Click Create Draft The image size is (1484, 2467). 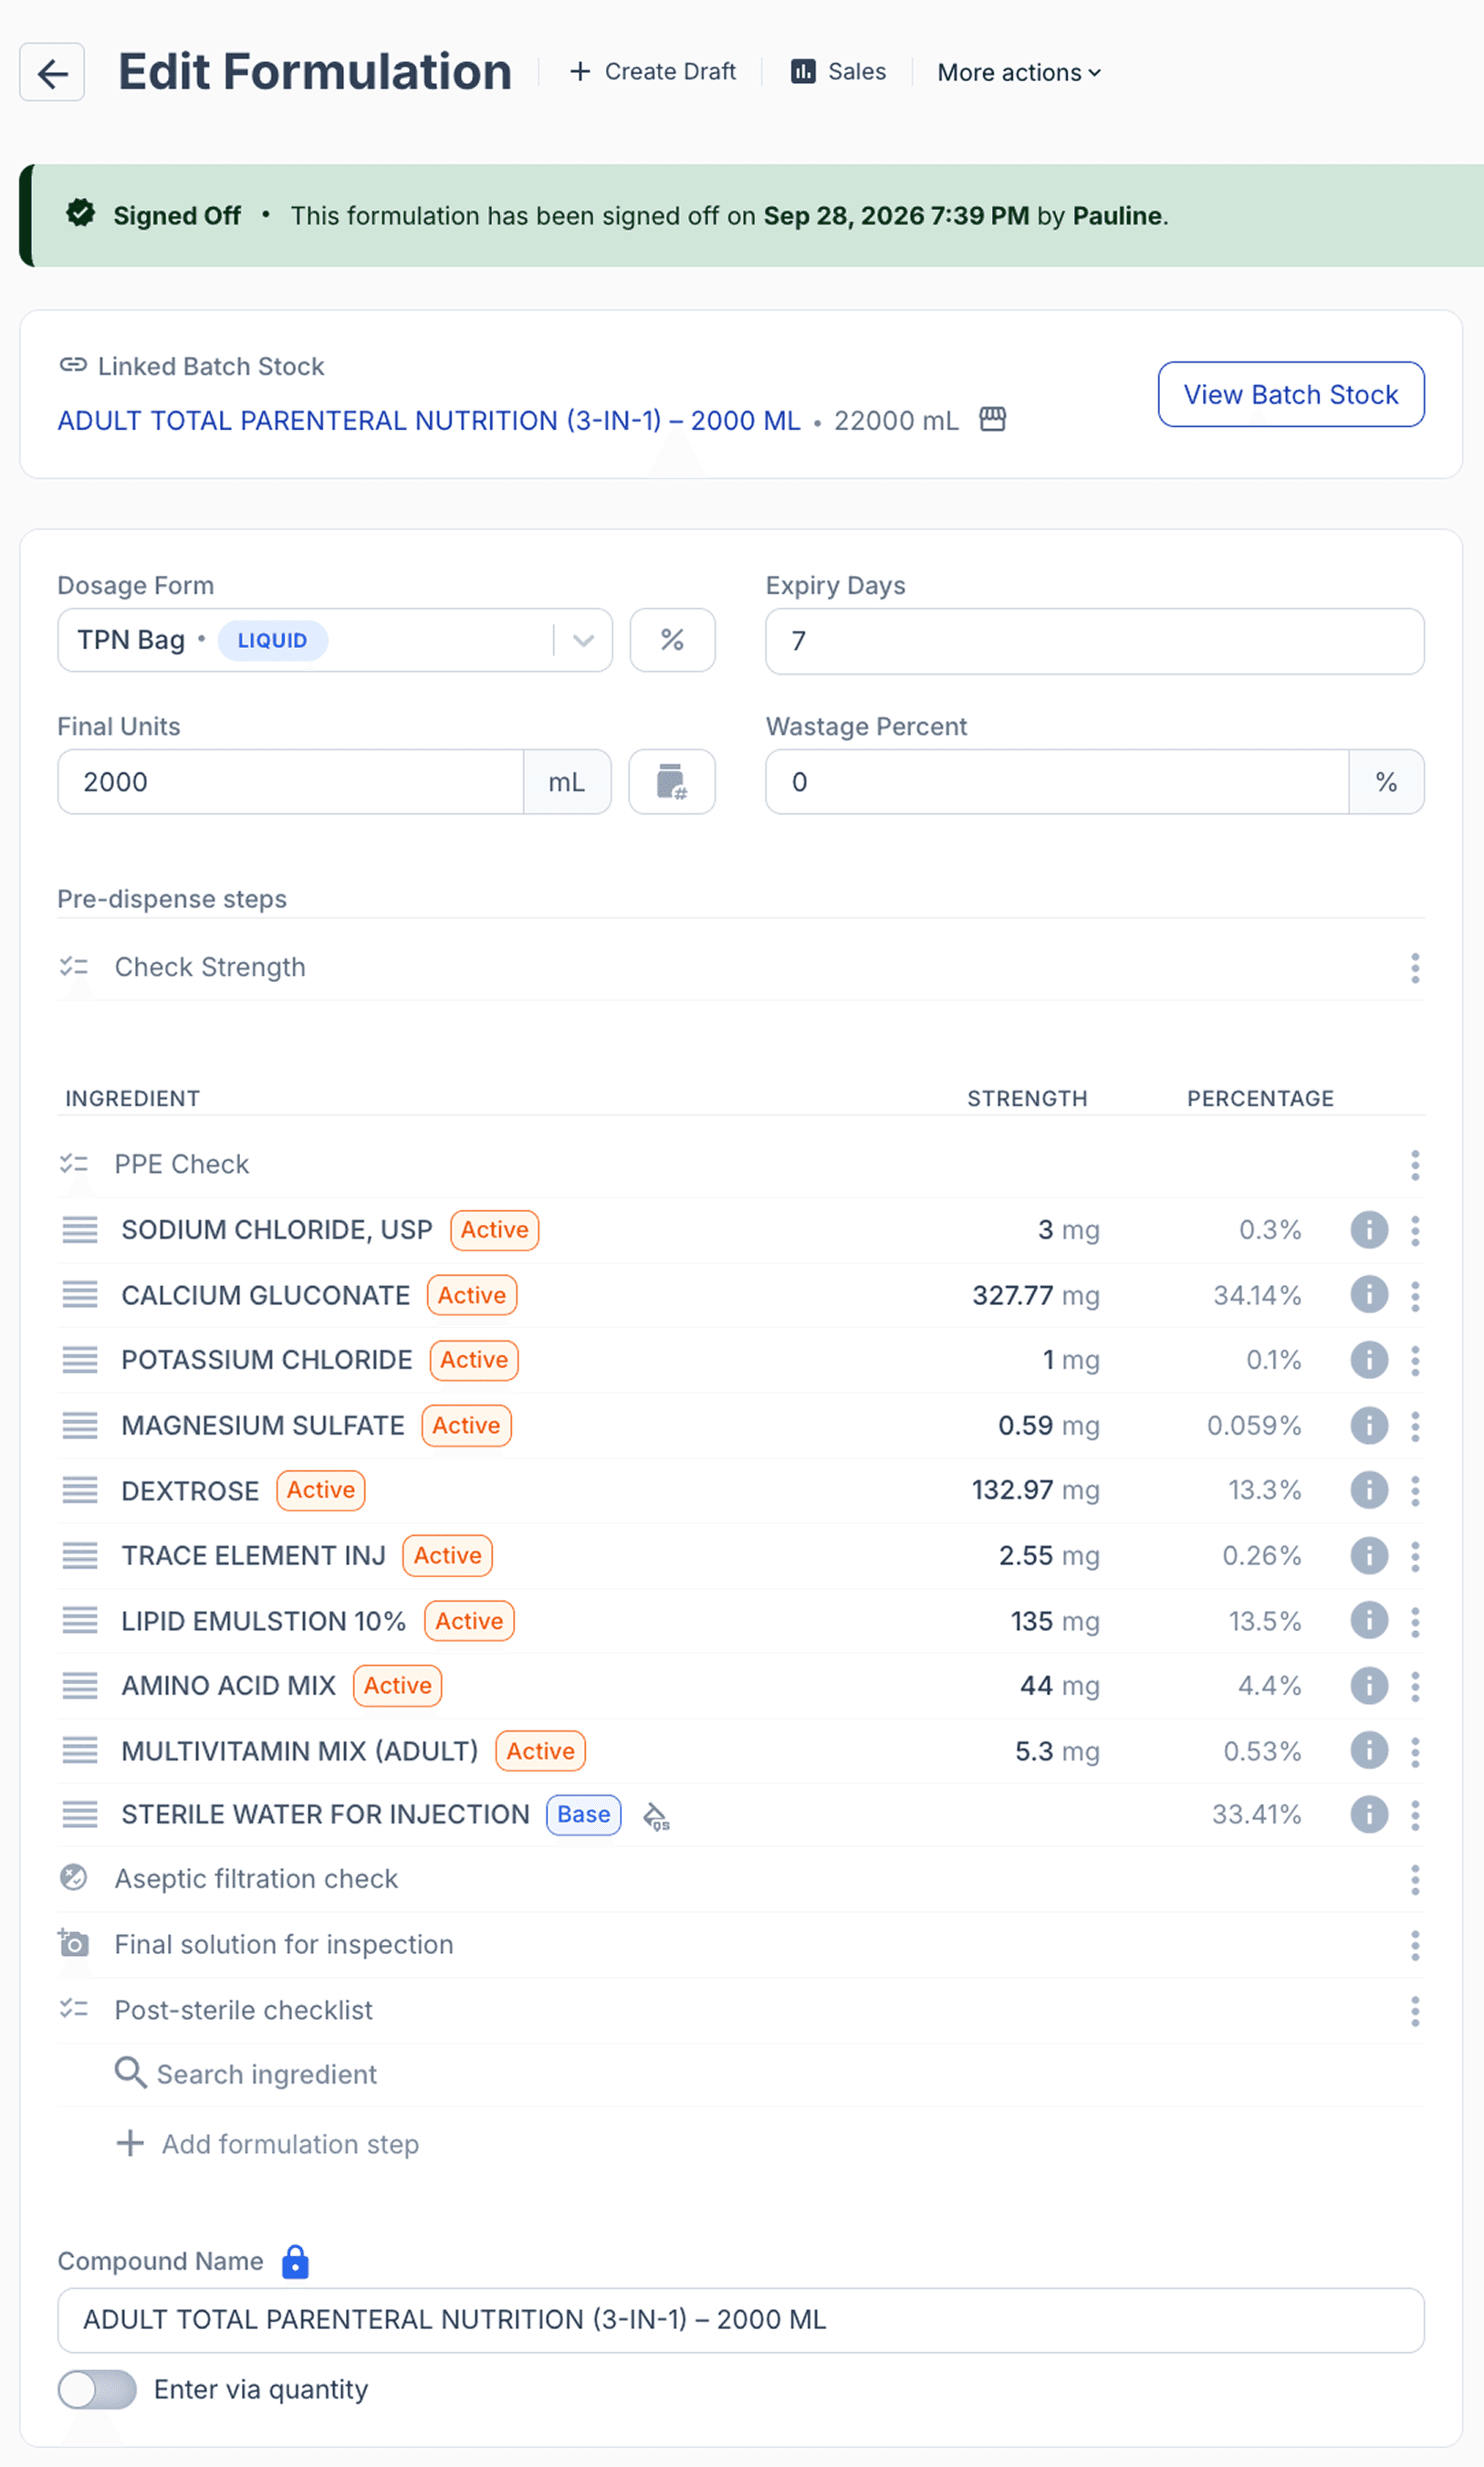653,72
